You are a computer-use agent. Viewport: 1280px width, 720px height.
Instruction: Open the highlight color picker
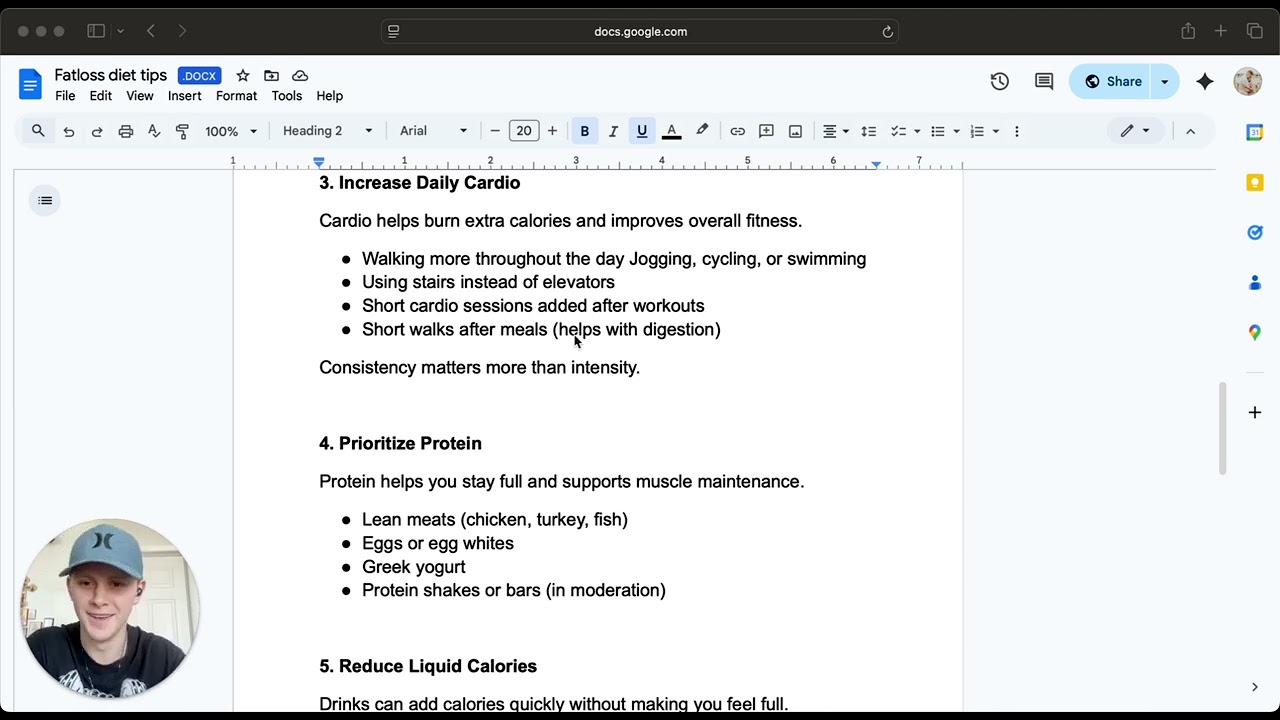[x=702, y=131]
